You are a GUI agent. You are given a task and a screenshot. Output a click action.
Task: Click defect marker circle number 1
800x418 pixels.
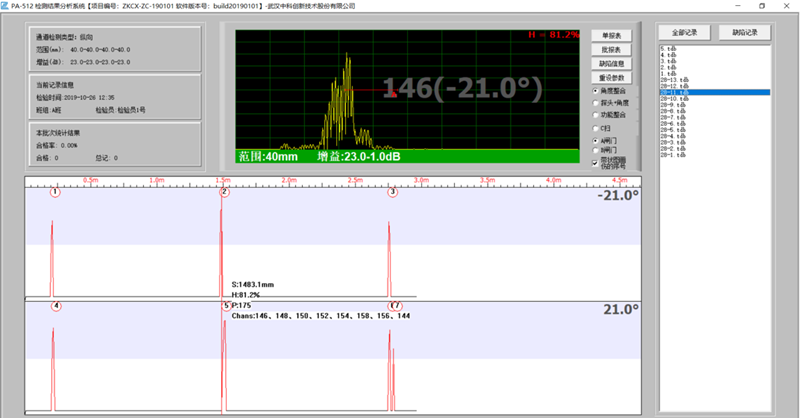click(55, 192)
